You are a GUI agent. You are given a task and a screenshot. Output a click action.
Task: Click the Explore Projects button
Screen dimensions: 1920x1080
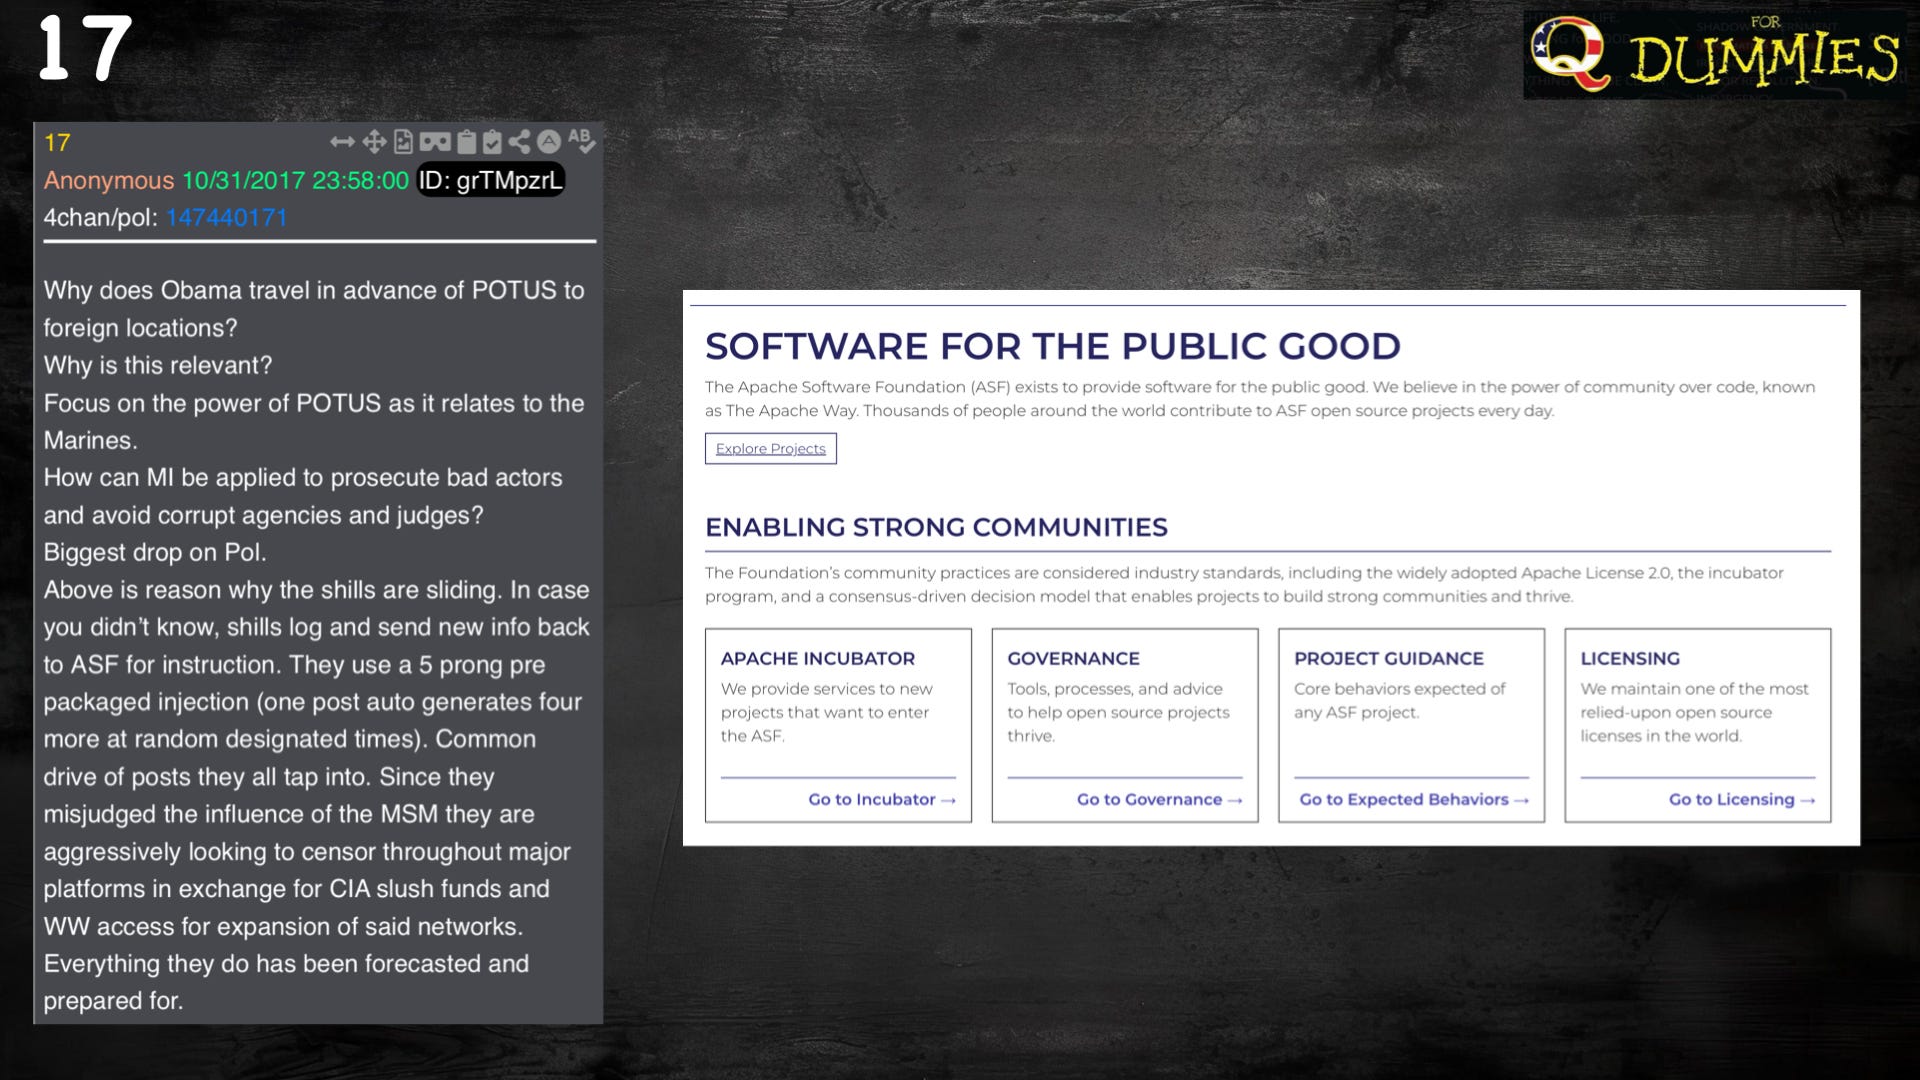[770, 448]
